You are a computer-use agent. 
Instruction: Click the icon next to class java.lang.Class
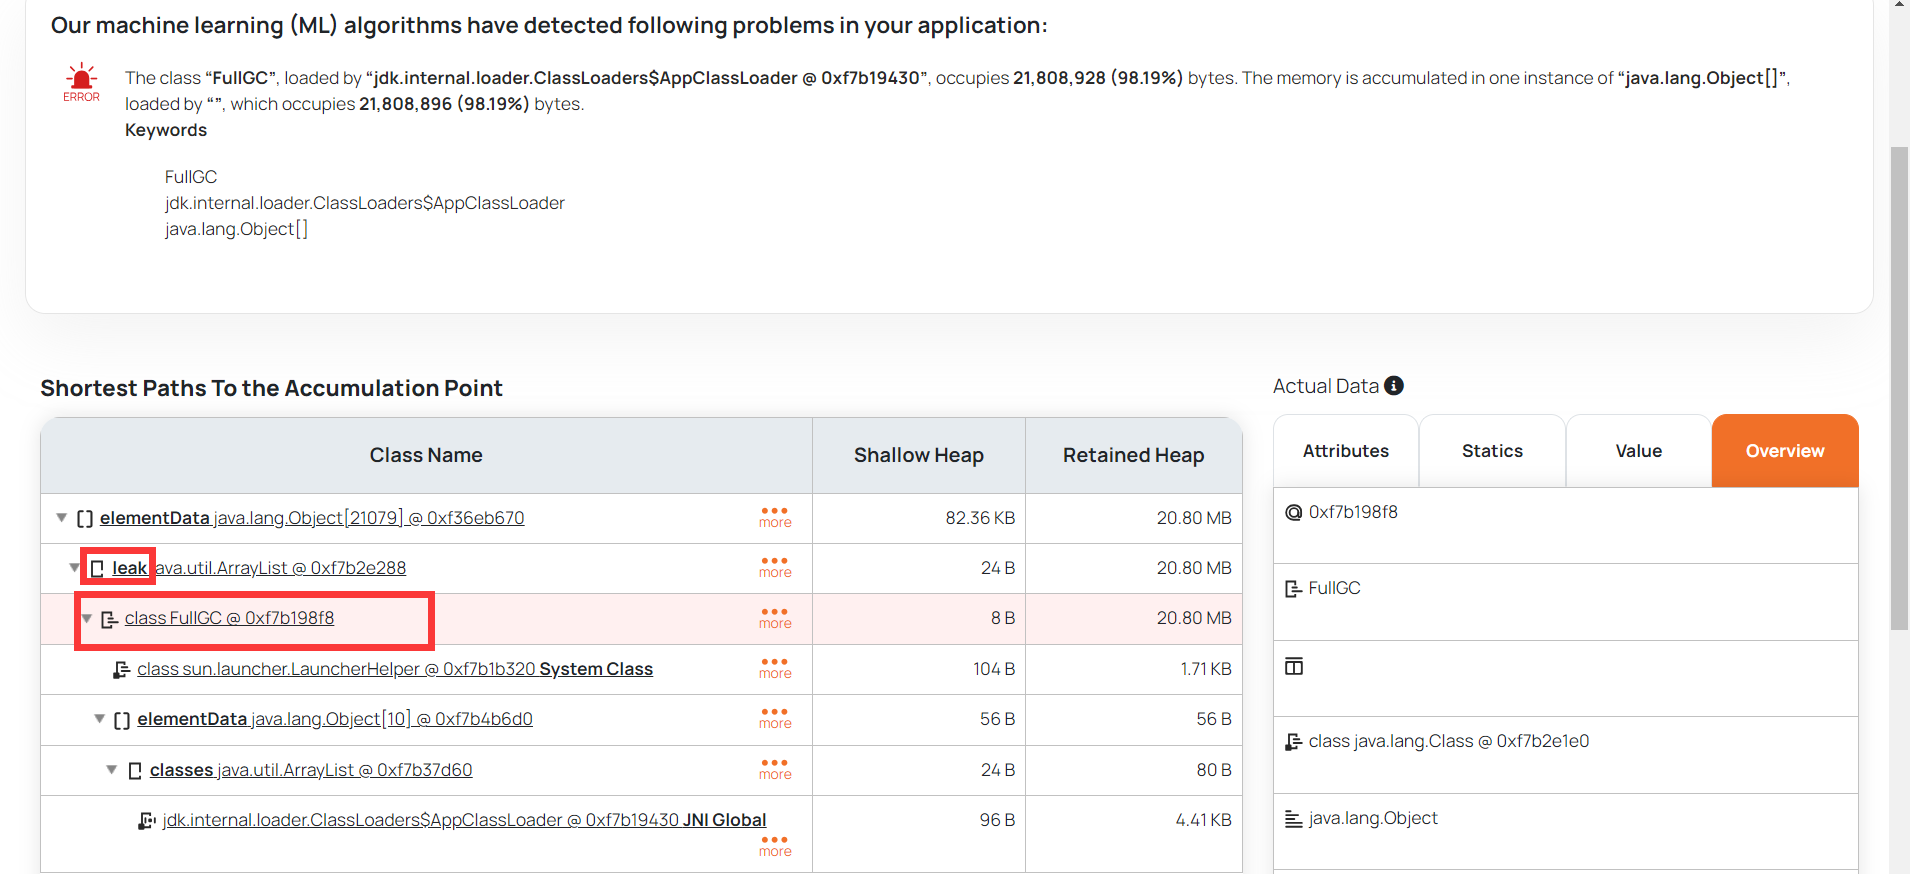tap(1294, 742)
